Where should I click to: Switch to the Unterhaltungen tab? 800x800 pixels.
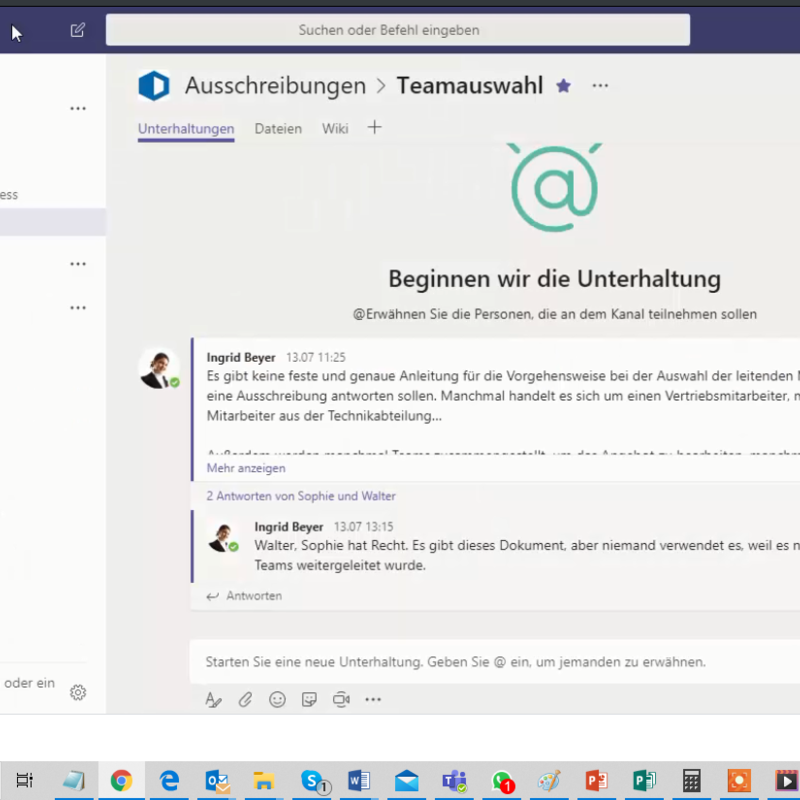(186, 129)
